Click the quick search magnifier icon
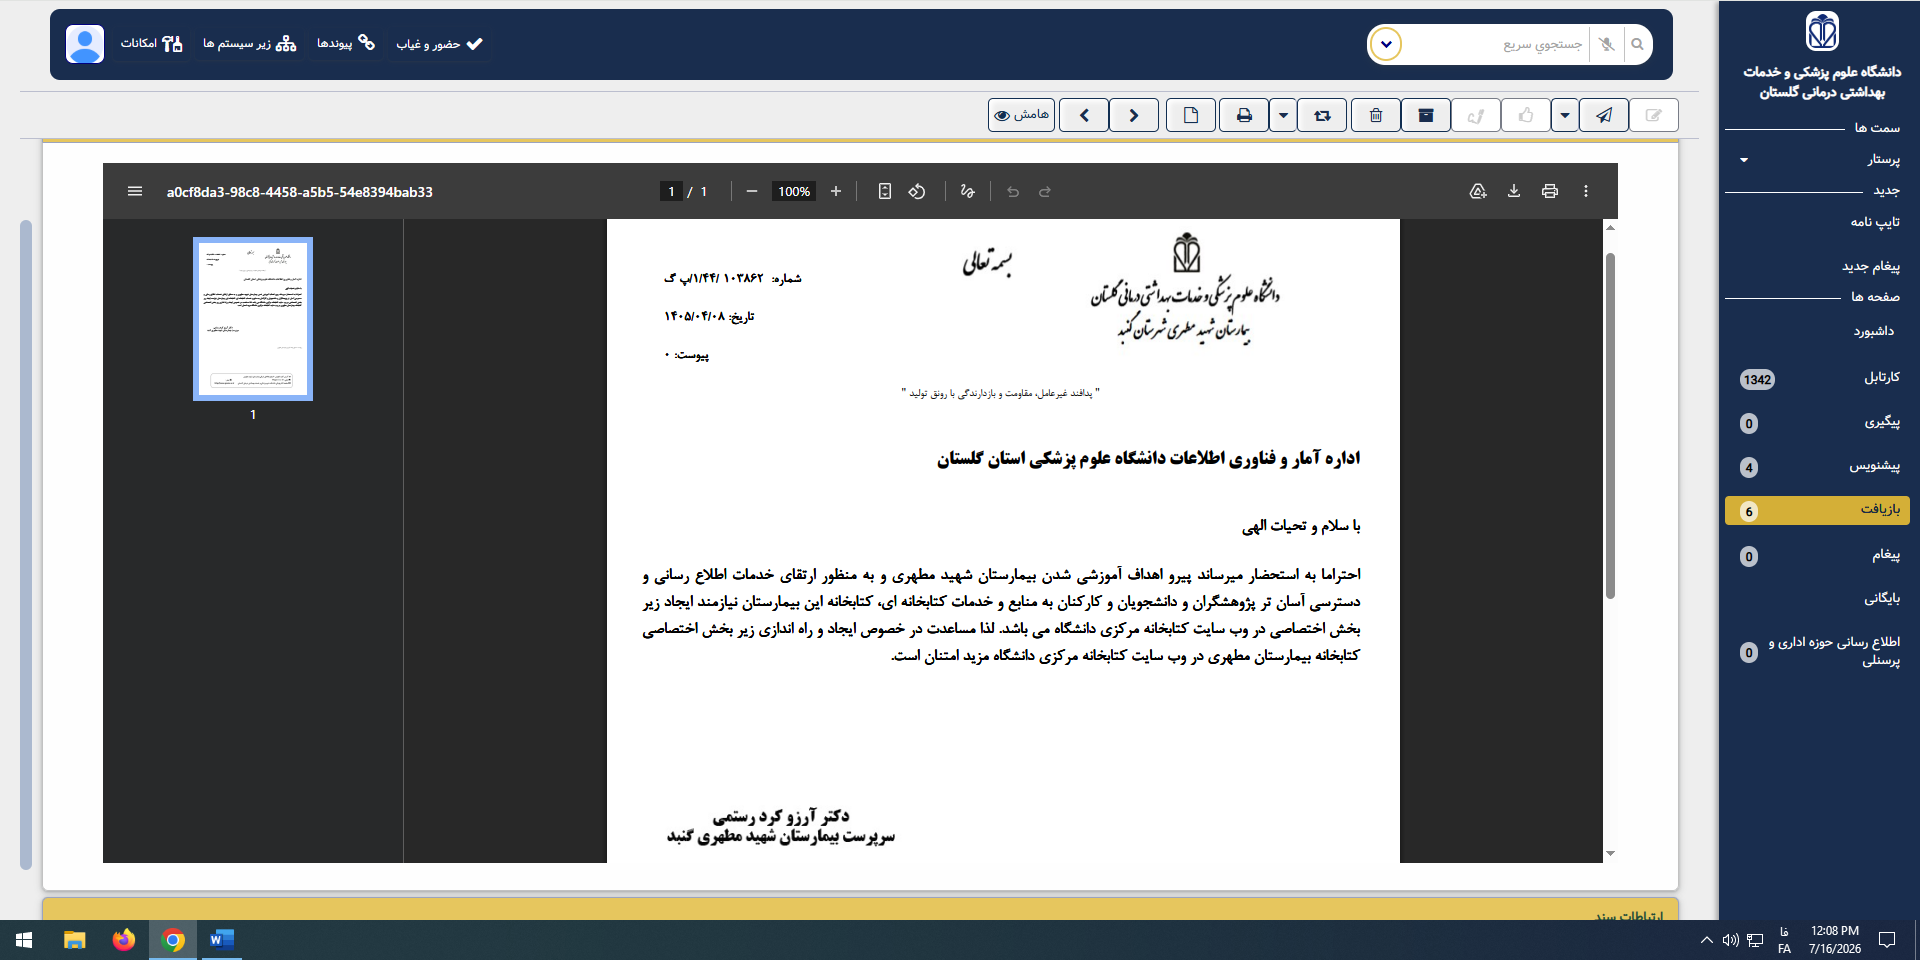The image size is (1920, 960). (1637, 44)
